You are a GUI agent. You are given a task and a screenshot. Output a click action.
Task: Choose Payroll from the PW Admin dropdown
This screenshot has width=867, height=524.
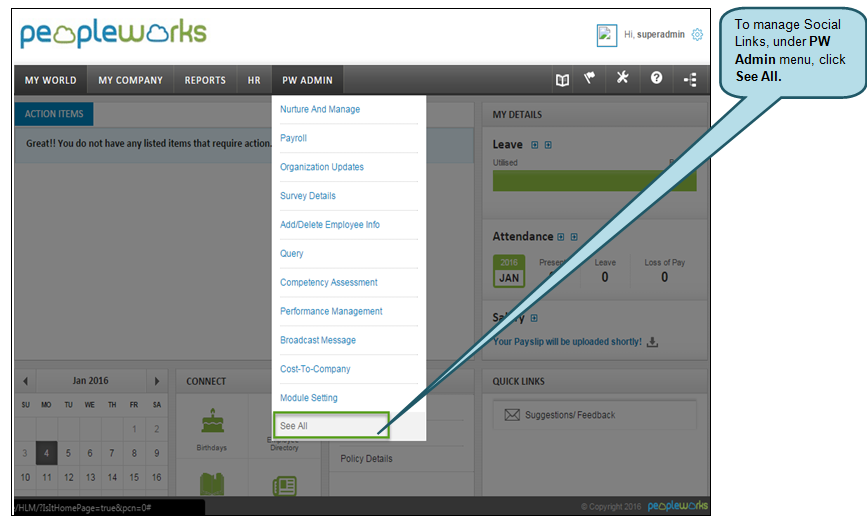(x=294, y=138)
